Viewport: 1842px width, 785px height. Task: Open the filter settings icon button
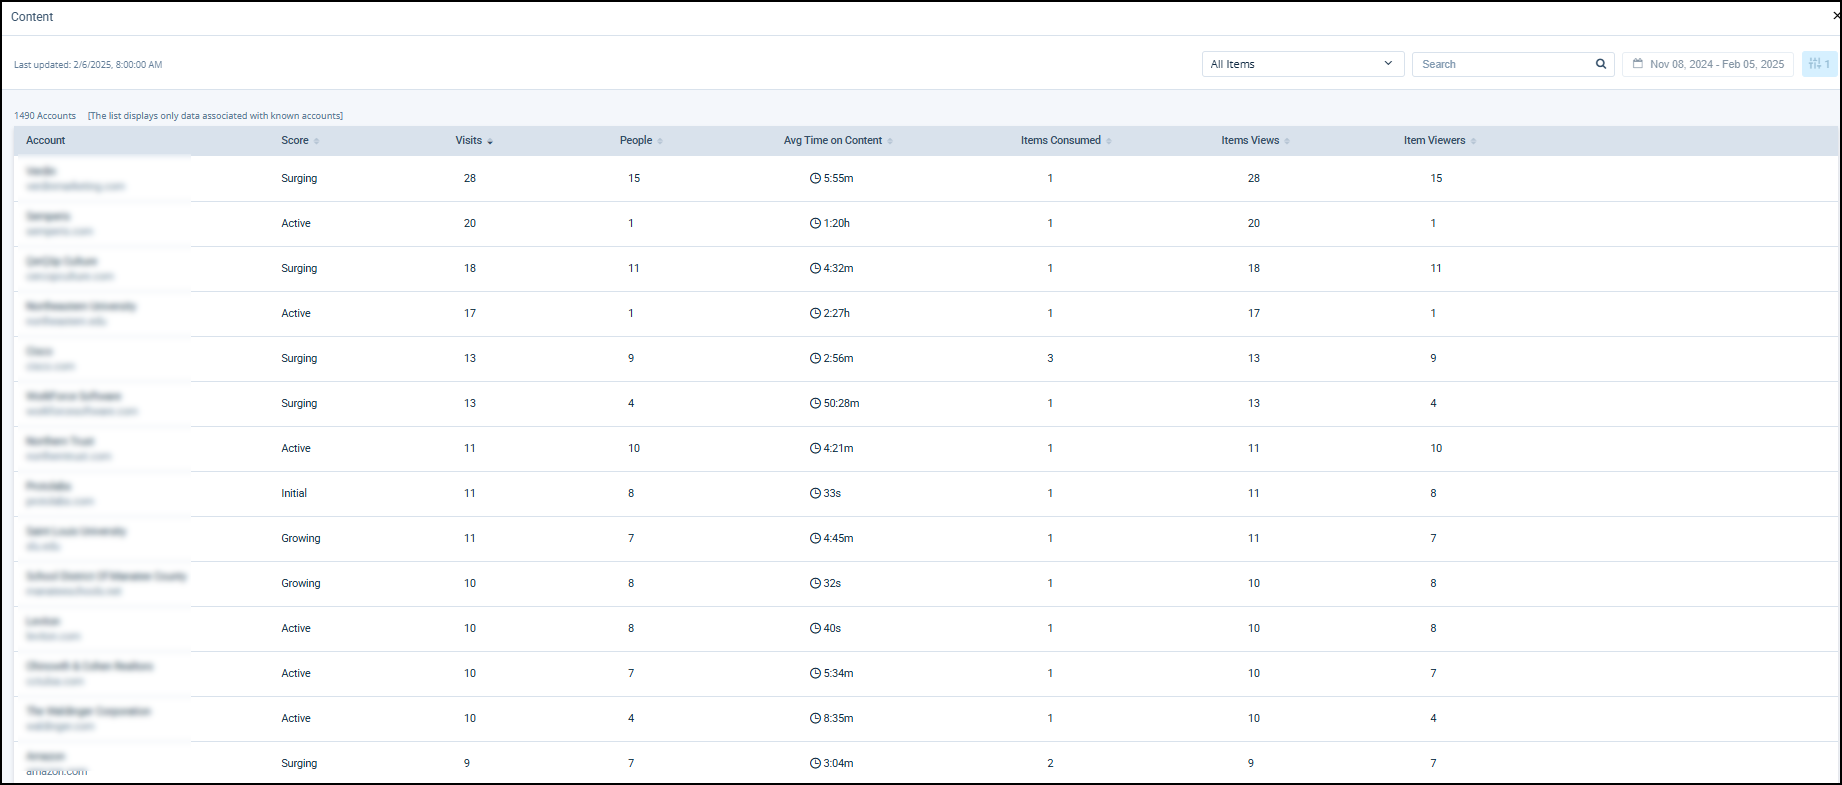[1819, 64]
